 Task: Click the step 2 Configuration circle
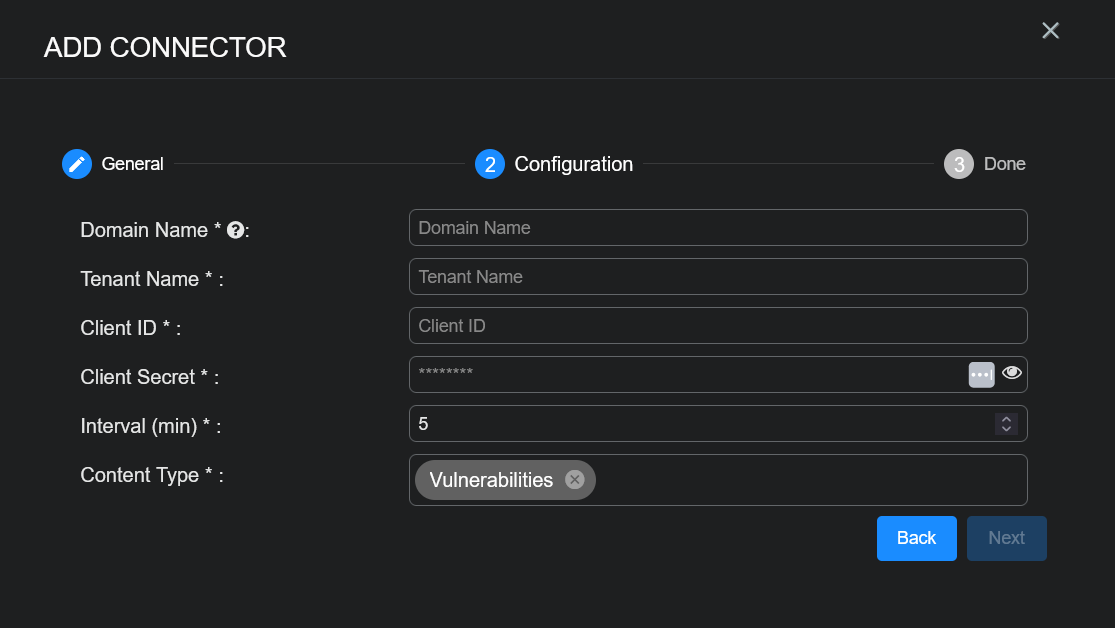point(489,164)
